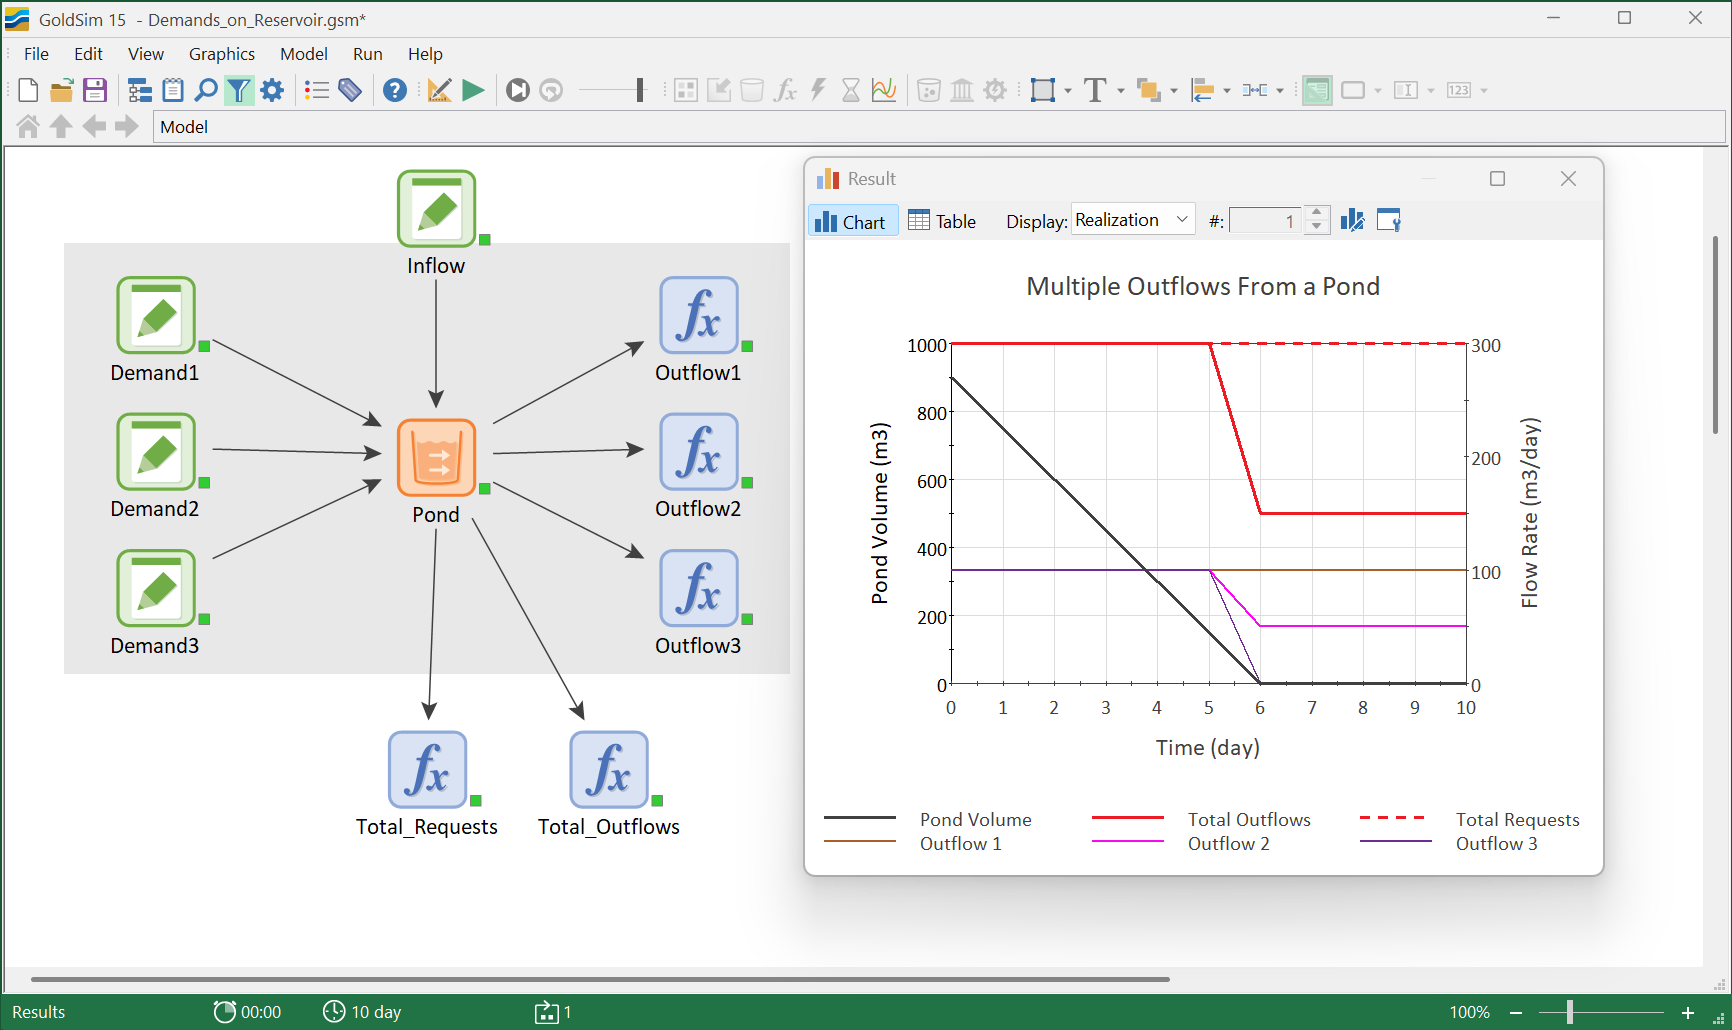
Task: Click zoom in plus in status bar
Action: pyautogui.click(x=1688, y=1013)
